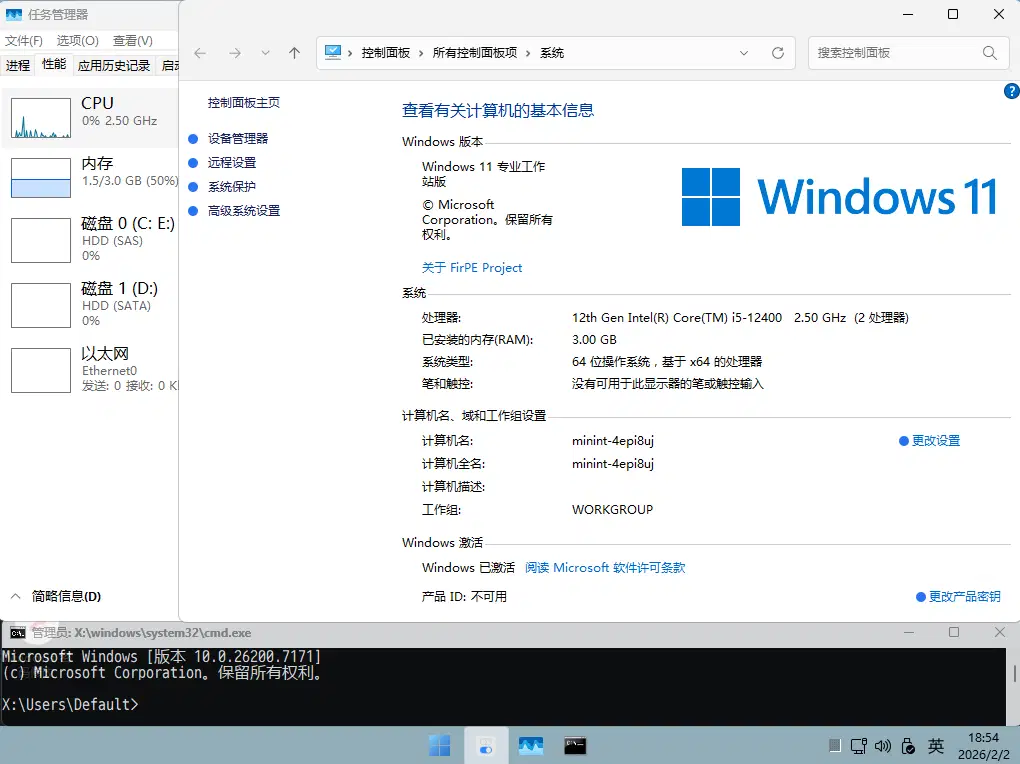Viewport: 1020px width, 764px height.
Task: Select the 控制面板 breadcrumb
Action: tap(386, 53)
